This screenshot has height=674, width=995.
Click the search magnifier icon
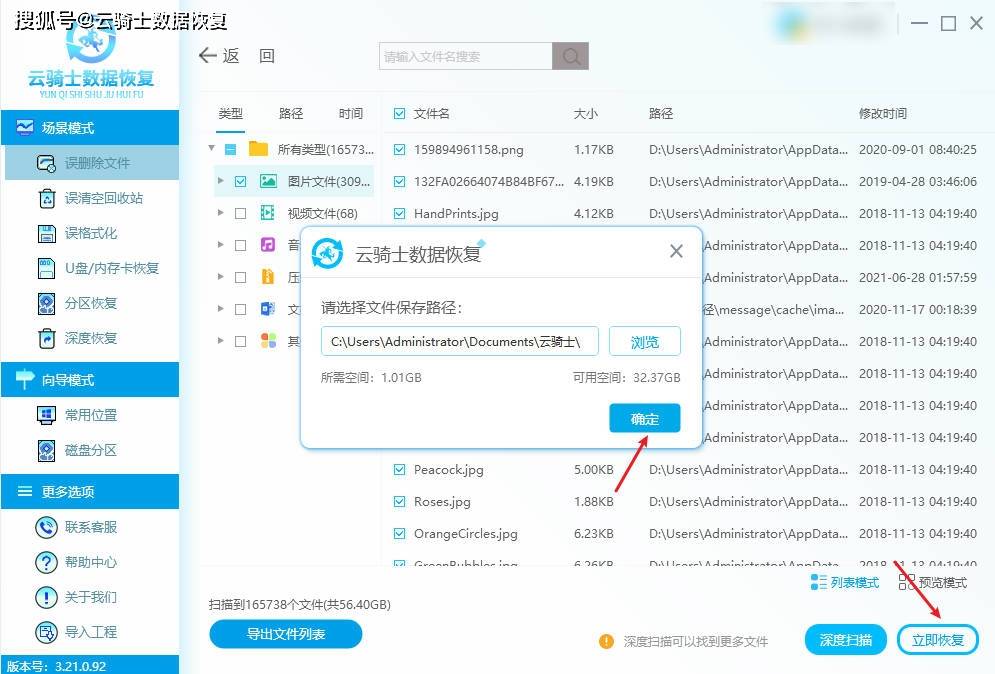[571, 57]
